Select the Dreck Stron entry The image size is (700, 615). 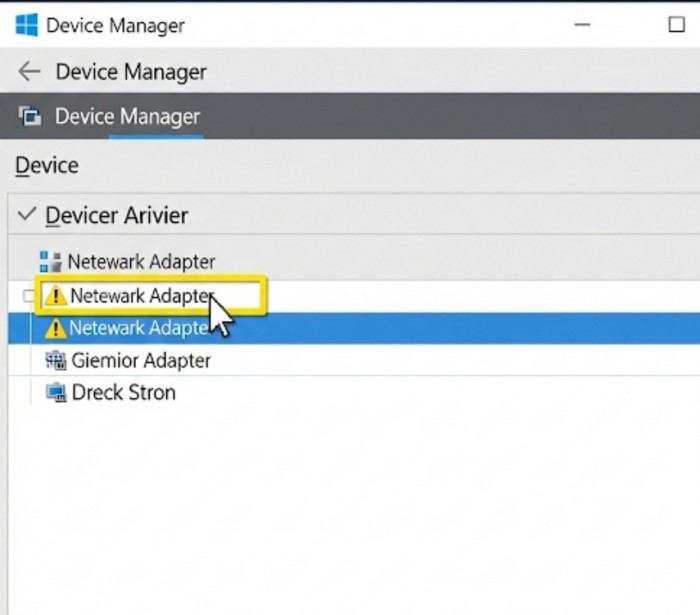123,392
